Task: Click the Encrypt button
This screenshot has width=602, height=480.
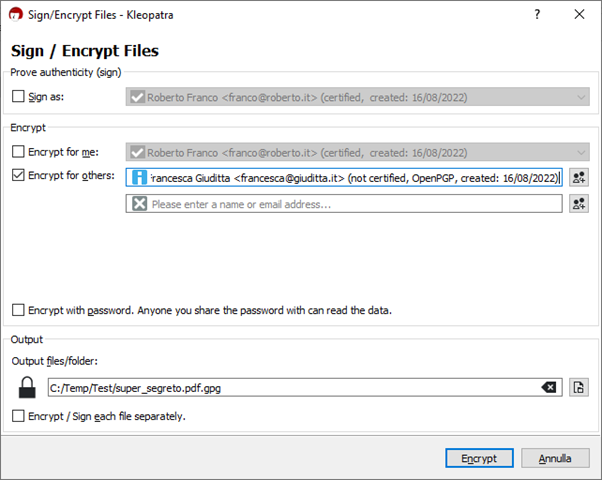Action: (479, 458)
